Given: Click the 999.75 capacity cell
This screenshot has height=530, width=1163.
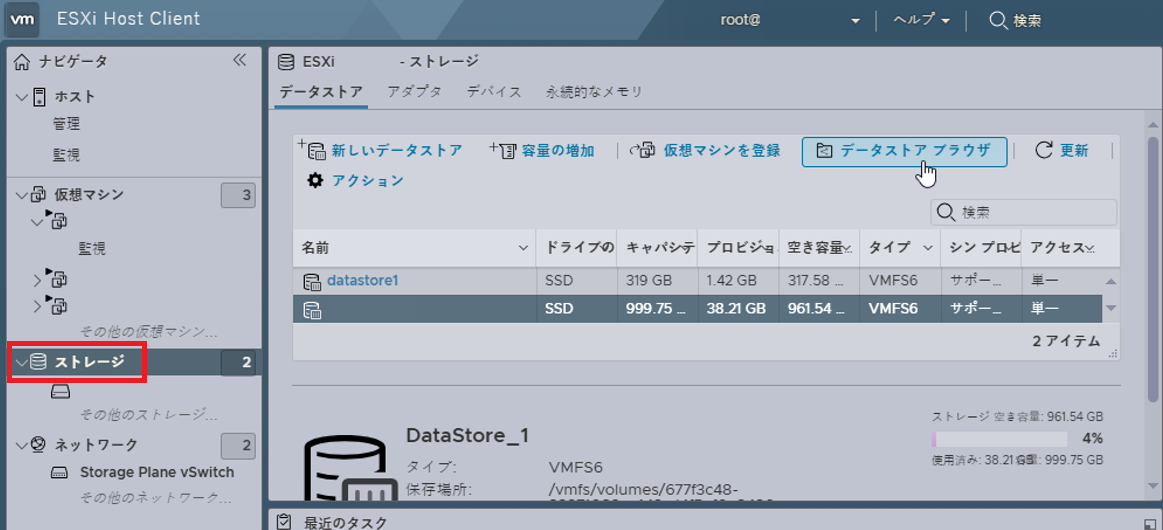Looking at the screenshot, I should click(x=657, y=309).
